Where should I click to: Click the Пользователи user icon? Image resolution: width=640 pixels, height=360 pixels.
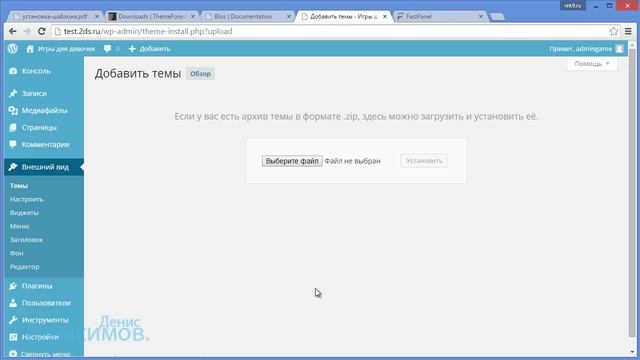13,303
